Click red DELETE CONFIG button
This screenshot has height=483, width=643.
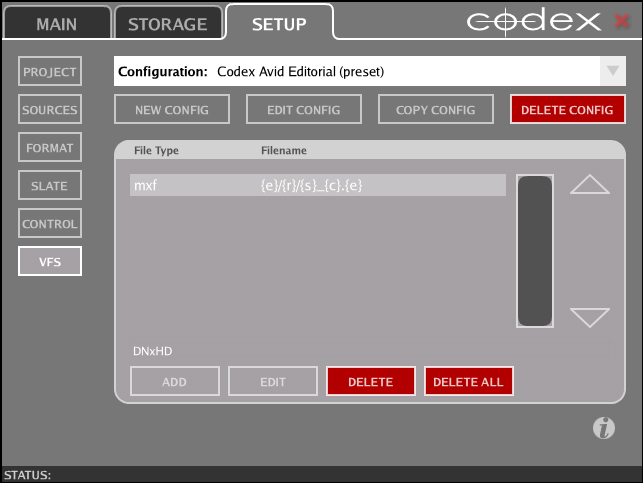pos(568,109)
